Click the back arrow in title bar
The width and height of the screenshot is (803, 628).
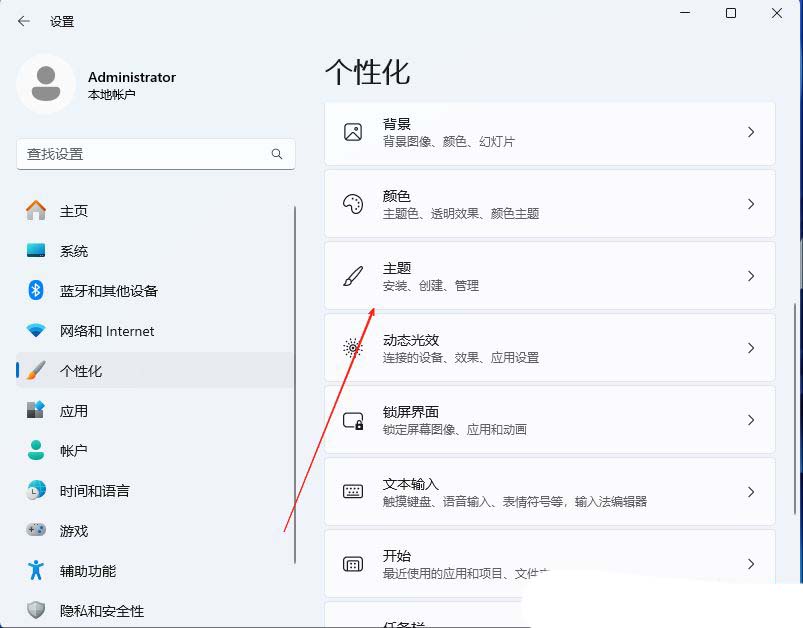point(24,21)
